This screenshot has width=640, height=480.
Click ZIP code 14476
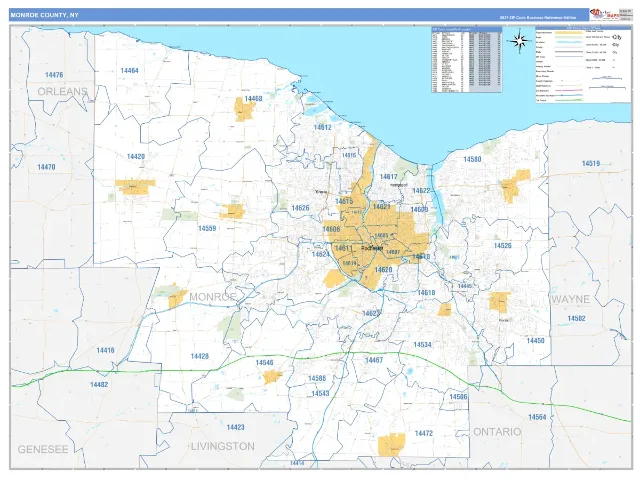[x=54, y=75]
